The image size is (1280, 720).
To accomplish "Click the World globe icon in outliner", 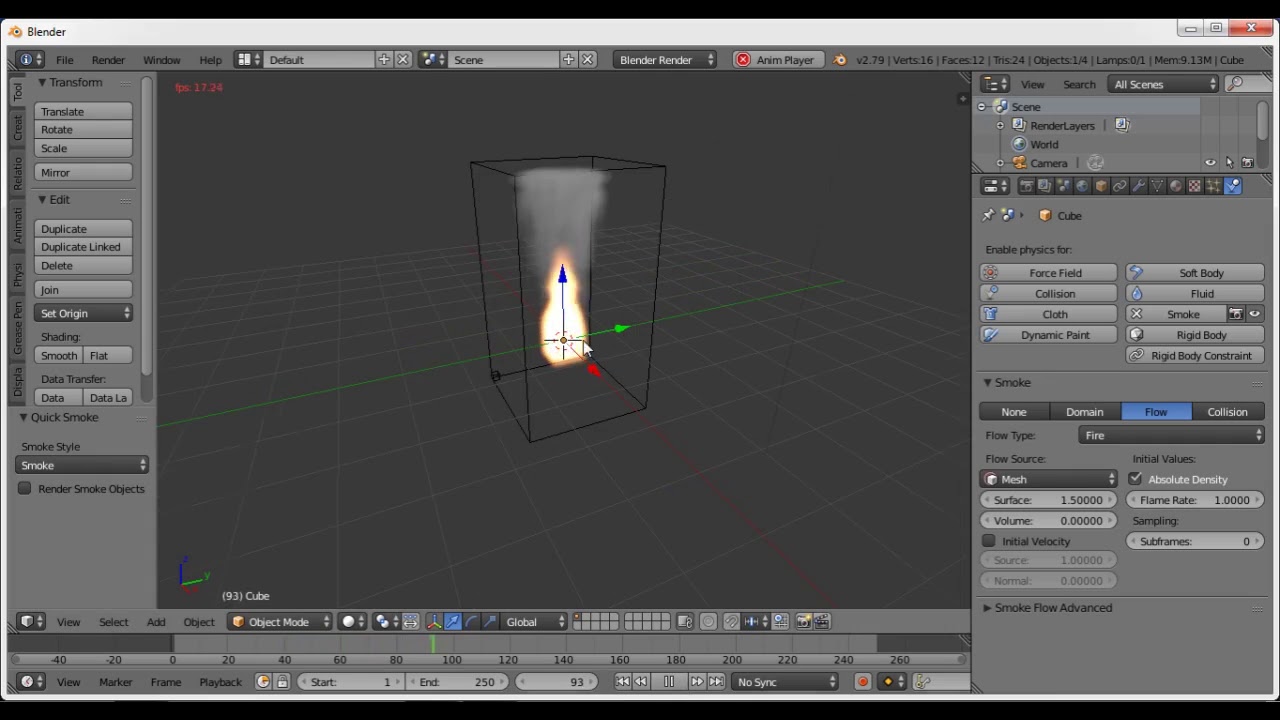I will (x=1020, y=144).
